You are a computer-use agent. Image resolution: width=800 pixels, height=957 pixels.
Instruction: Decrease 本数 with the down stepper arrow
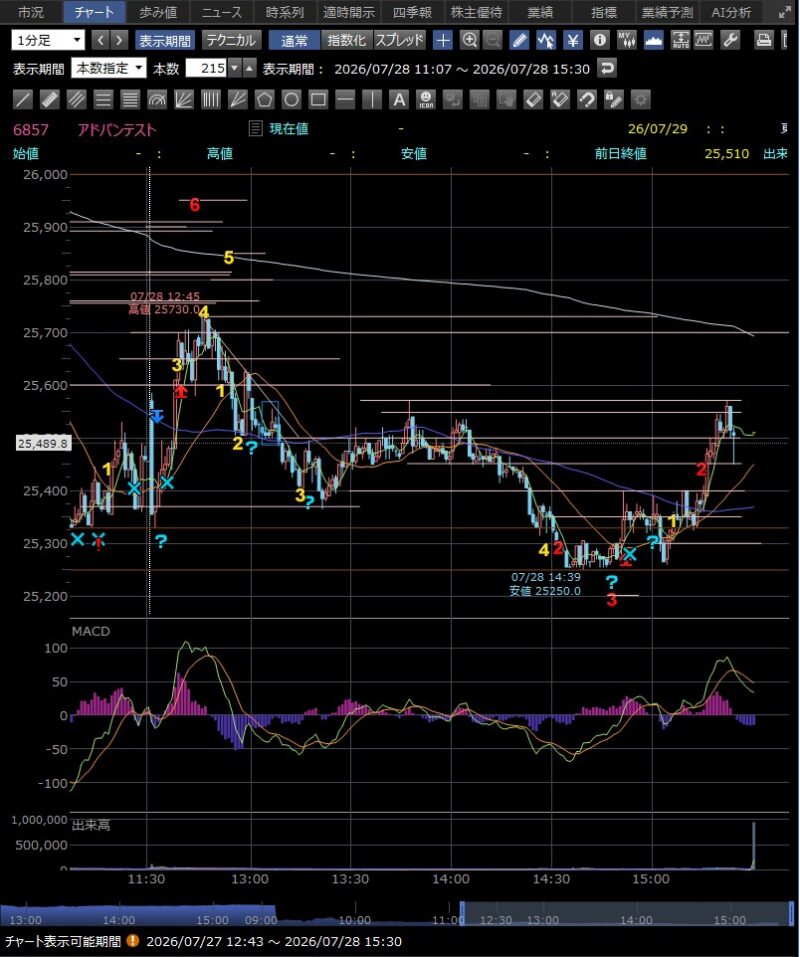coord(234,68)
